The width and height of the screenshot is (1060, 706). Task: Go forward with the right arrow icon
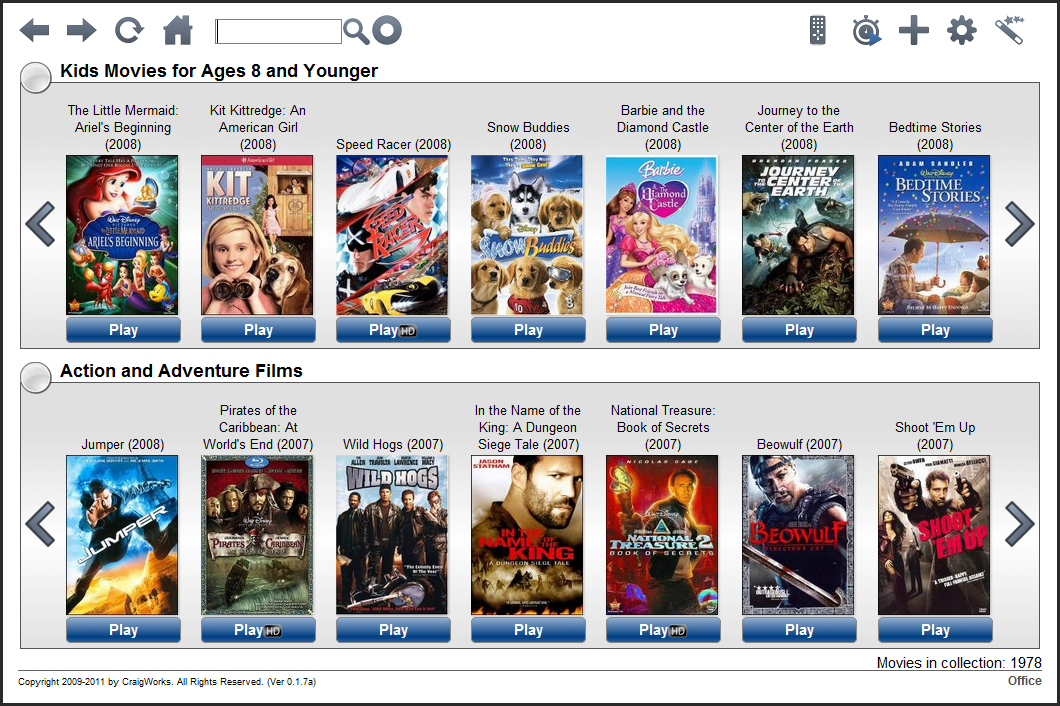pos(82,30)
